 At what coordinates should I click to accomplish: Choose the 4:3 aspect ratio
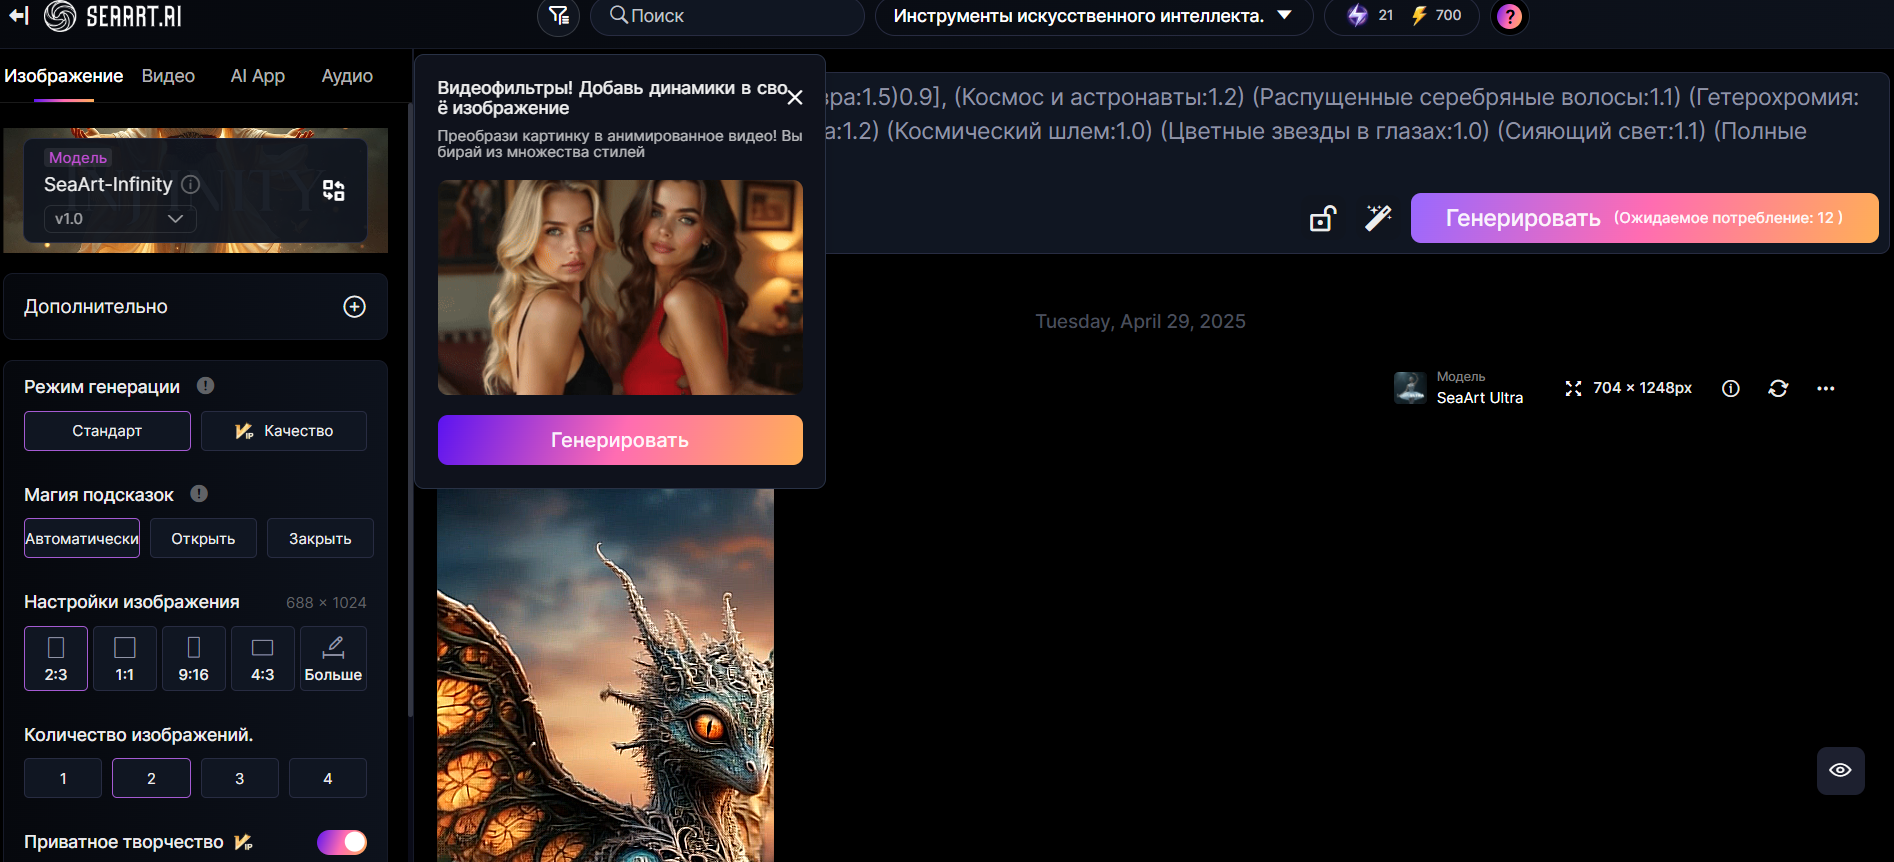click(x=263, y=658)
